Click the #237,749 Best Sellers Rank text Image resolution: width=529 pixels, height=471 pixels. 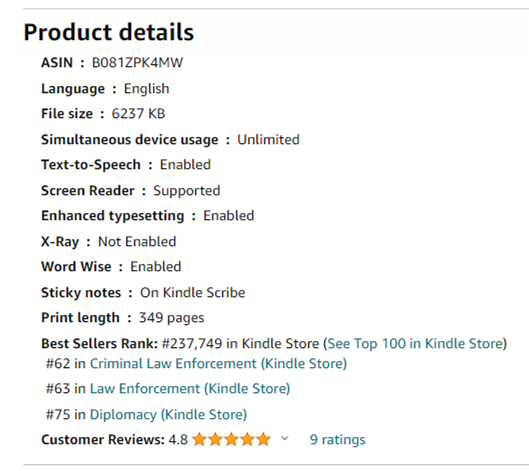coord(192,344)
